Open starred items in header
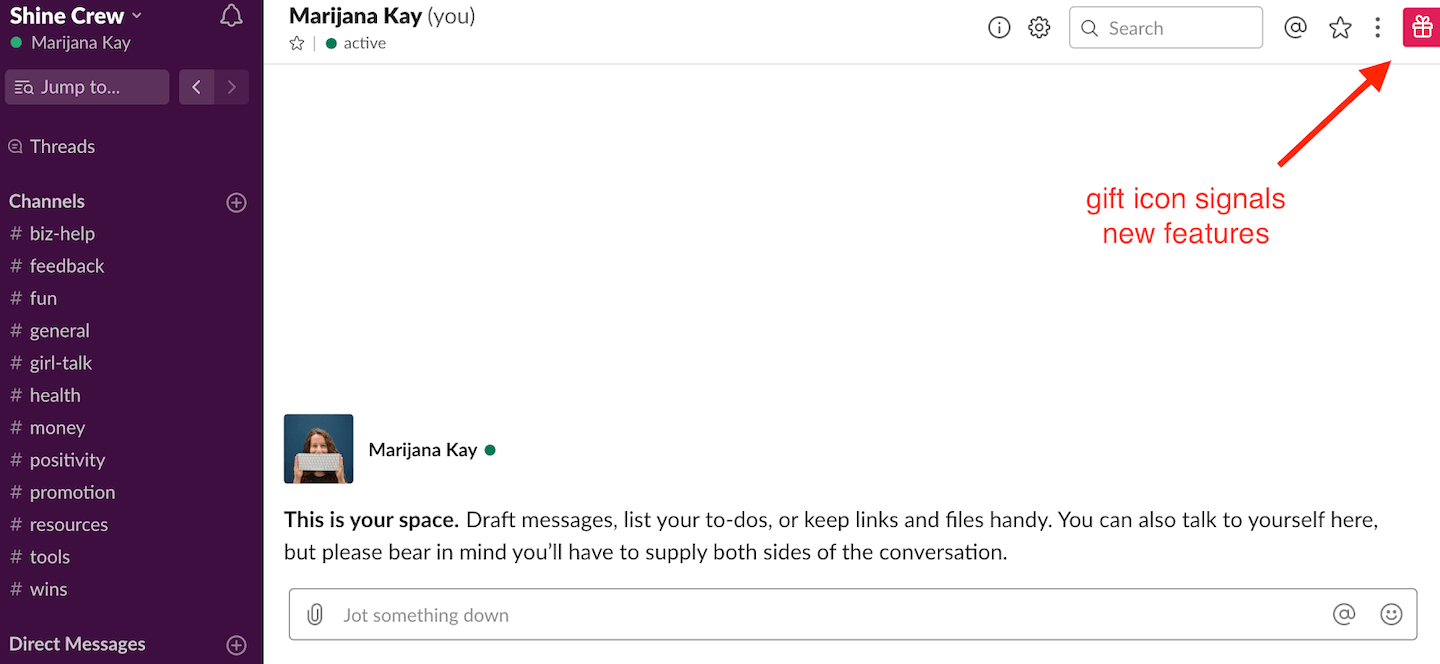This screenshot has height=664, width=1440. click(1340, 28)
